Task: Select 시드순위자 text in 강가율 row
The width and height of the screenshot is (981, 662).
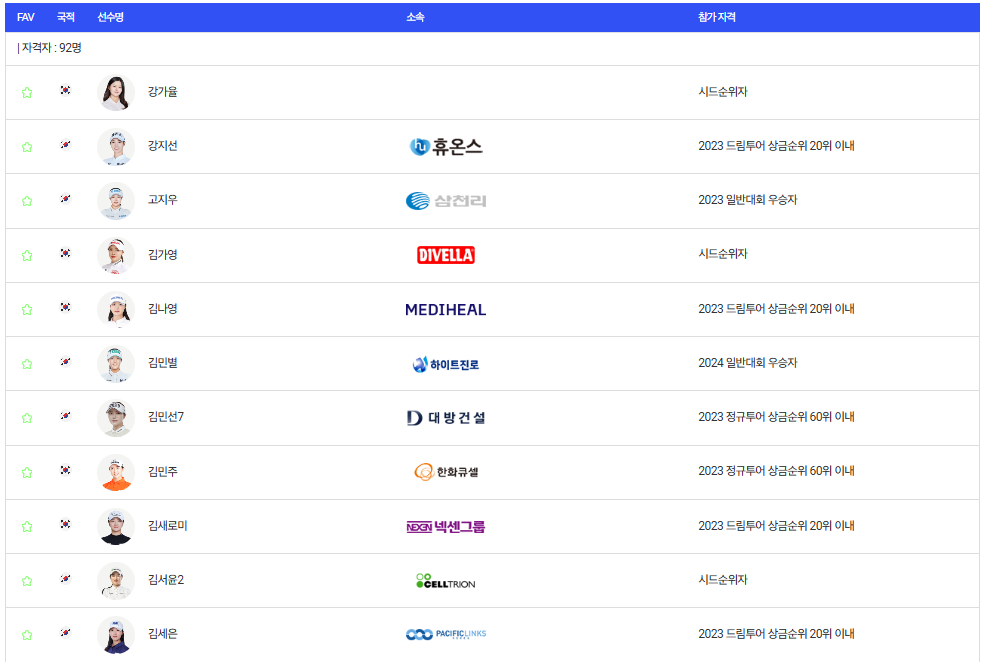Action: 723,91
